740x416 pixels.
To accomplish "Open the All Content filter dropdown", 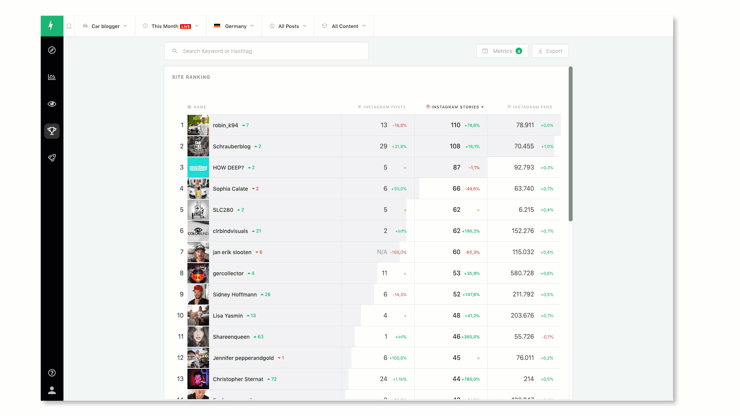I will 344,26.
